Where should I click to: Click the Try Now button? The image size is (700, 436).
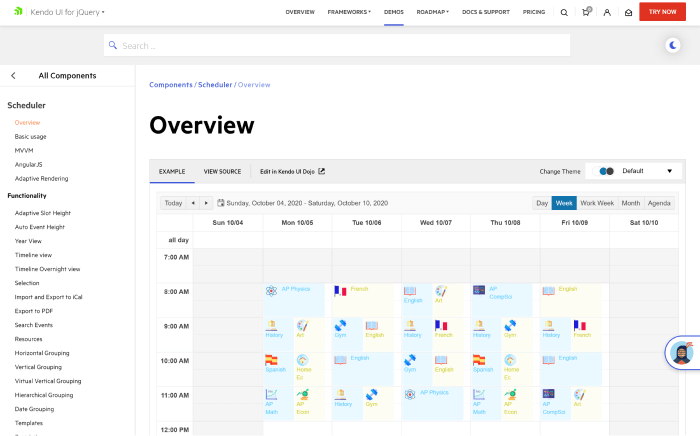(662, 12)
